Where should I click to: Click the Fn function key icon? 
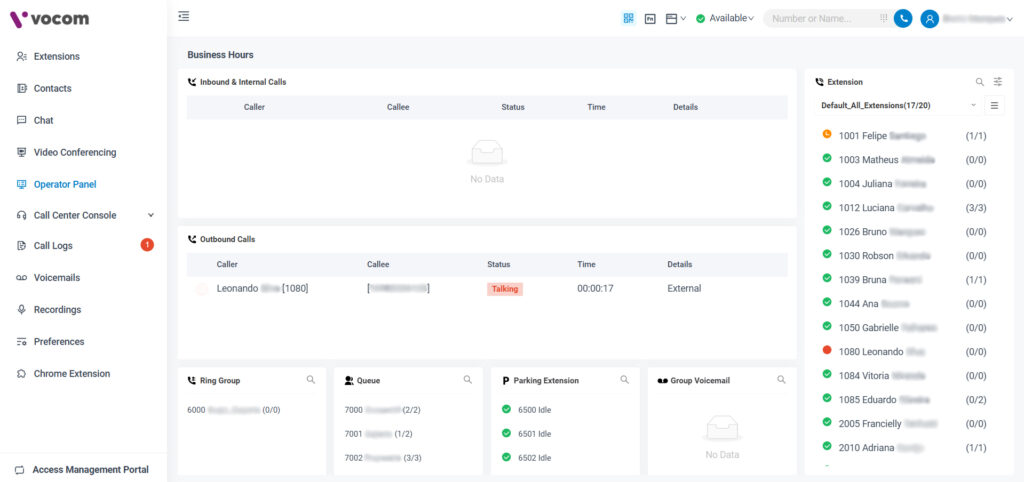(650, 18)
